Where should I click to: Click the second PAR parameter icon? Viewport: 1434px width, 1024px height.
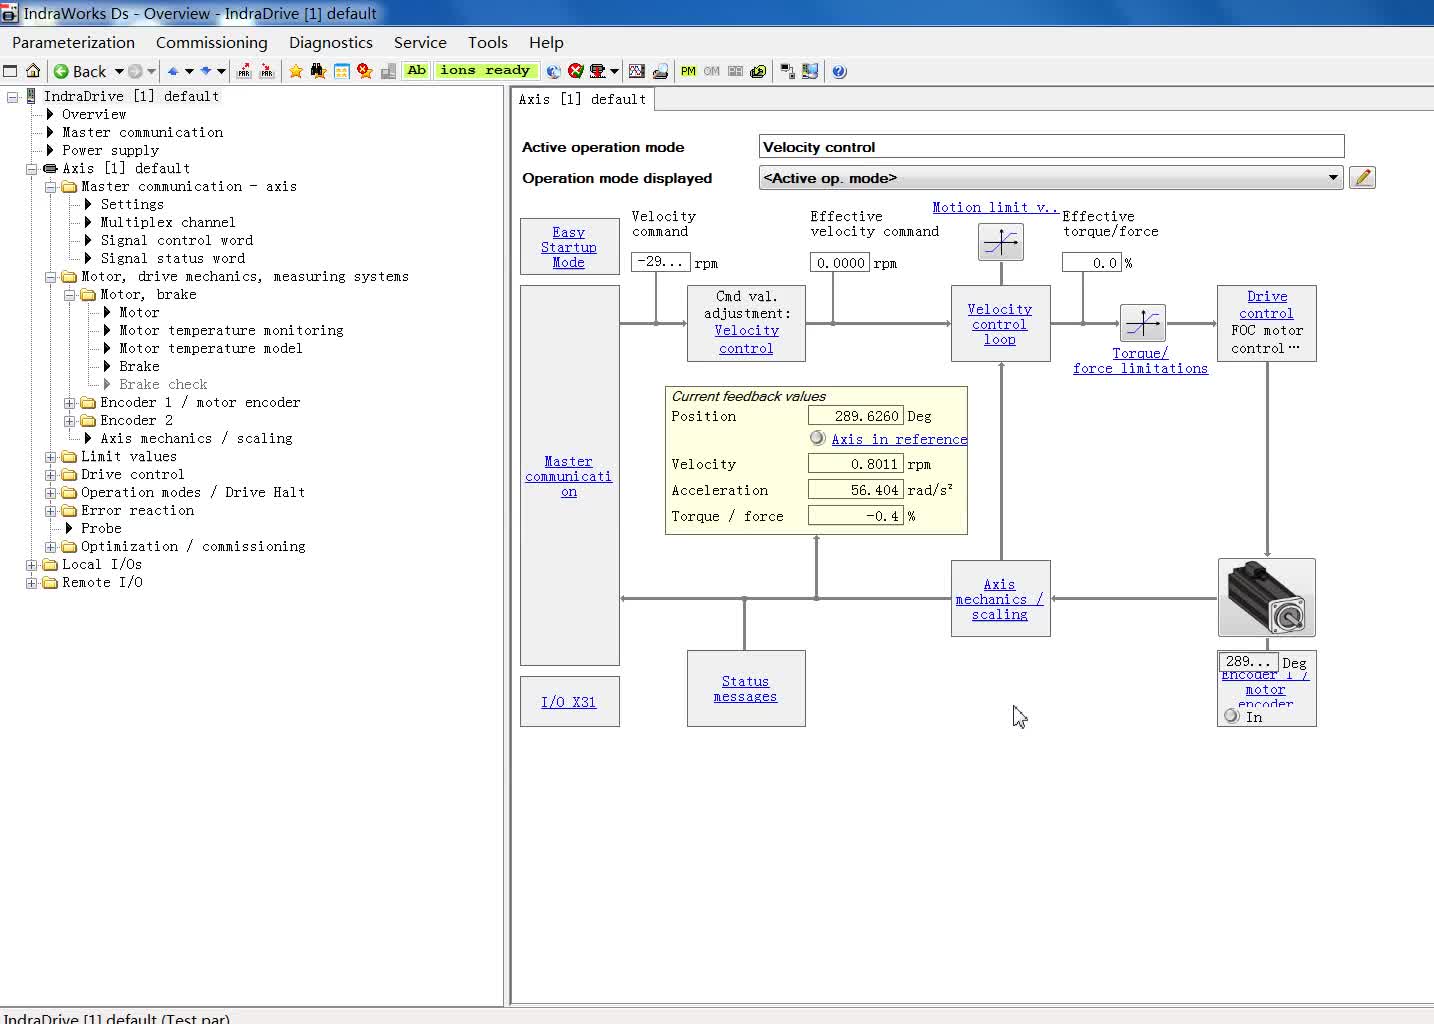coord(267,71)
